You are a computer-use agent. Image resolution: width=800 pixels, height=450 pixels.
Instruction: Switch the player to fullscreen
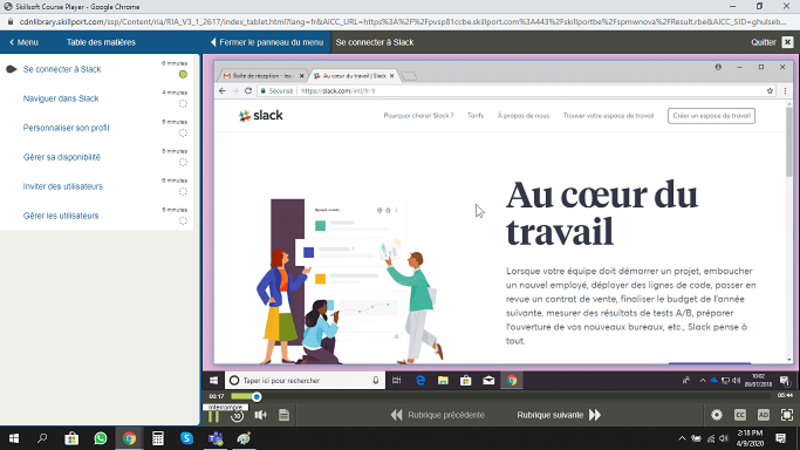[x=787, y=415]
